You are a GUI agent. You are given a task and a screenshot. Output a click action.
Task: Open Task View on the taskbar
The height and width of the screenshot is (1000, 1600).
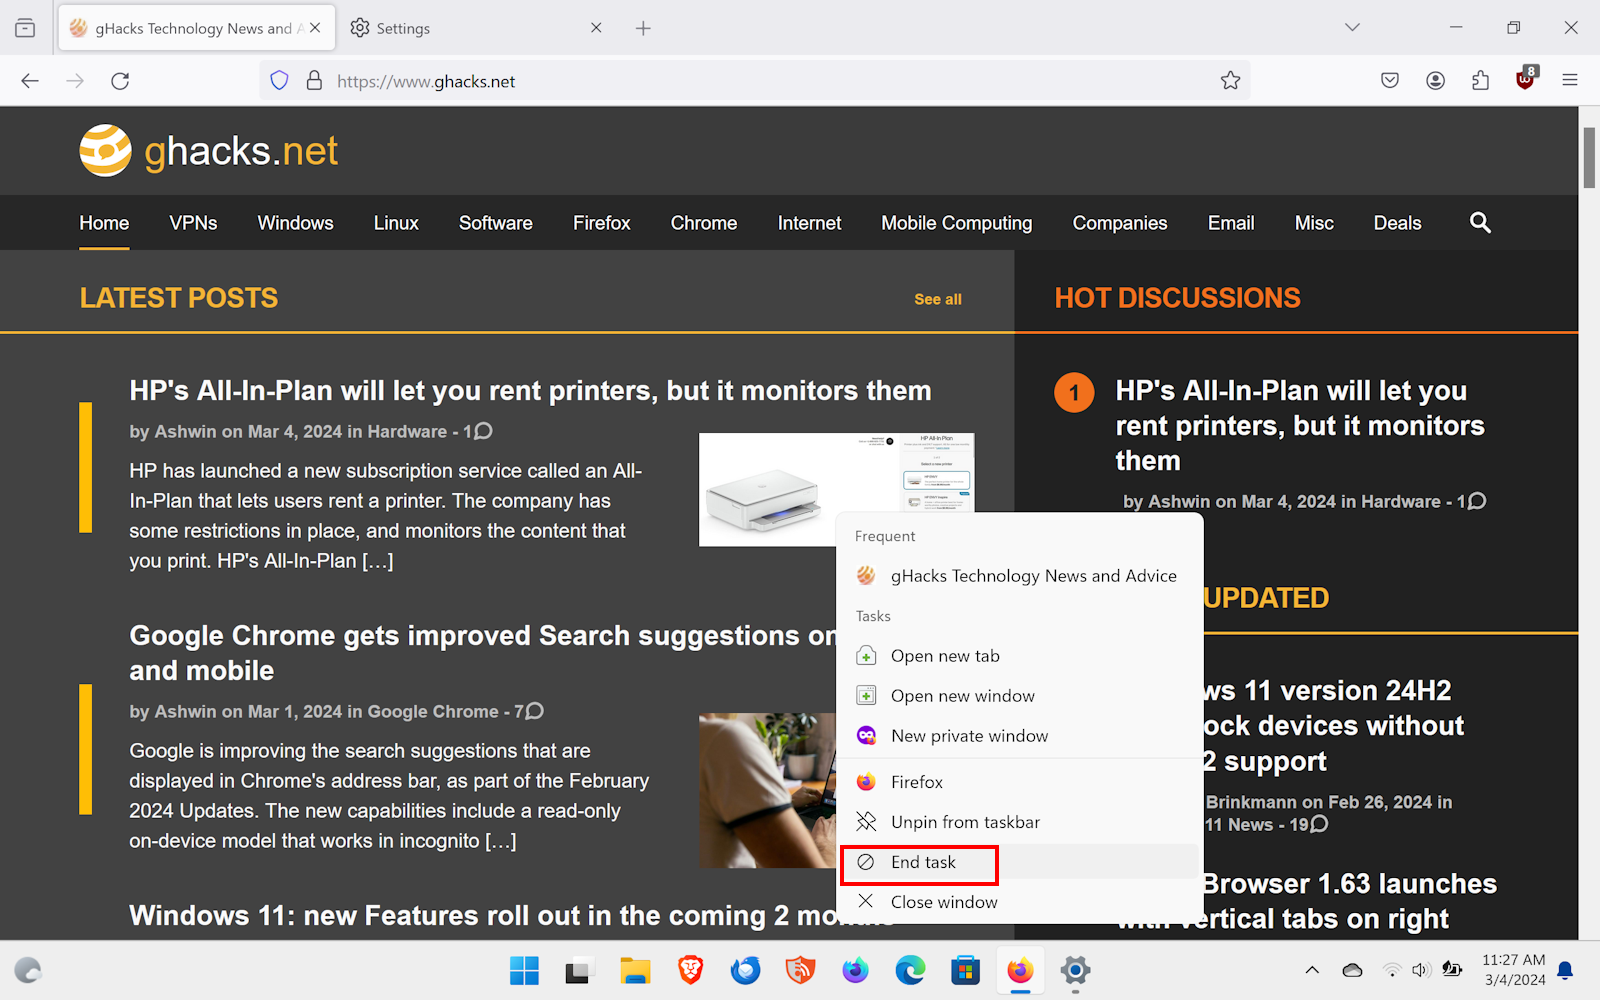tap(579, 970)
